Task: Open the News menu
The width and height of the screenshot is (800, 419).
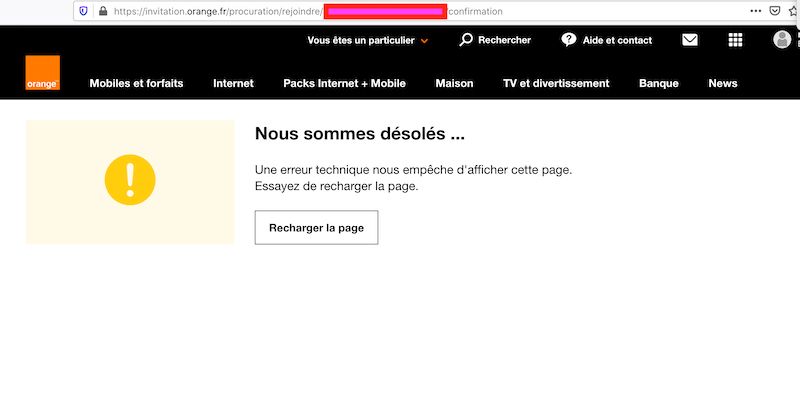Action: click(x=722, y=83)
